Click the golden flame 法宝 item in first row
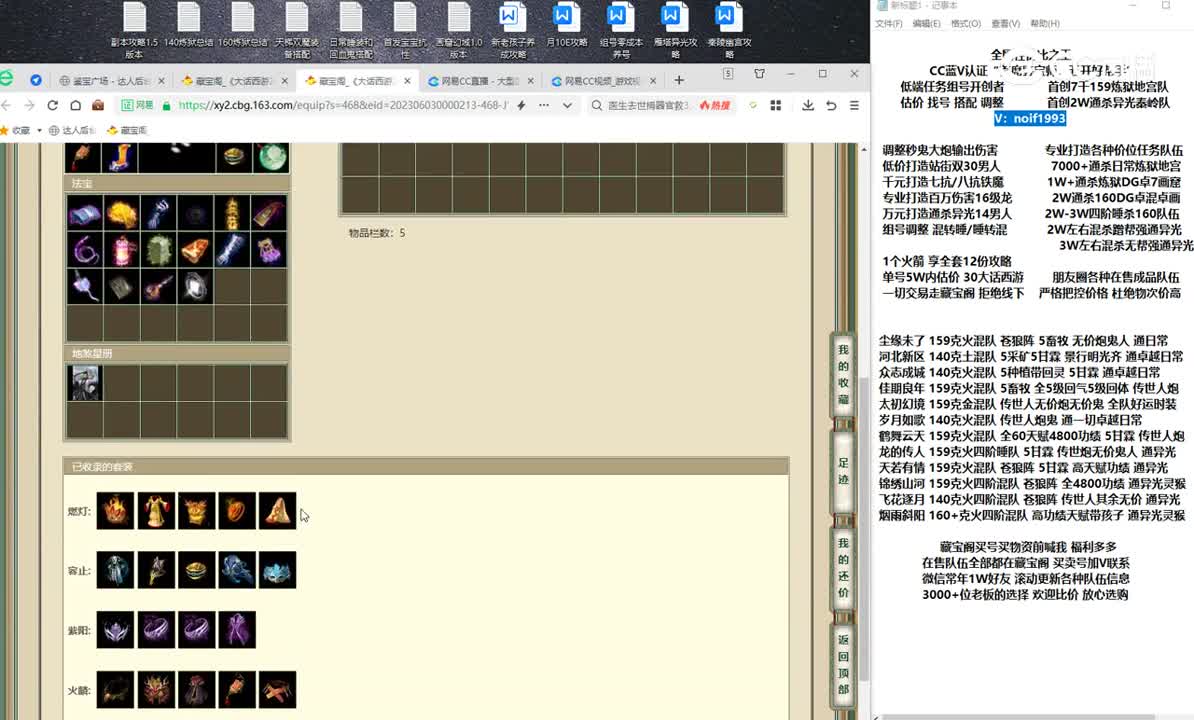The image size is (1194, 720). point(121,212)
